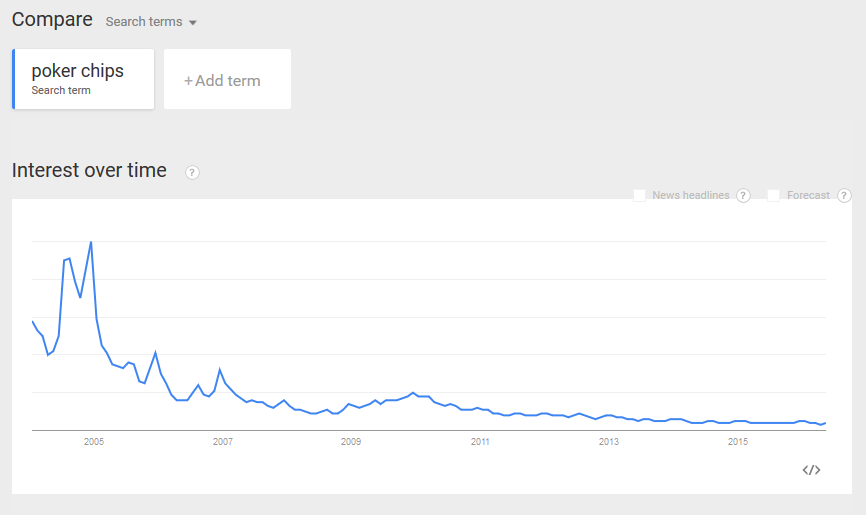Click the 2011 year axis label

pyautogui.click(x=480, y=442)
